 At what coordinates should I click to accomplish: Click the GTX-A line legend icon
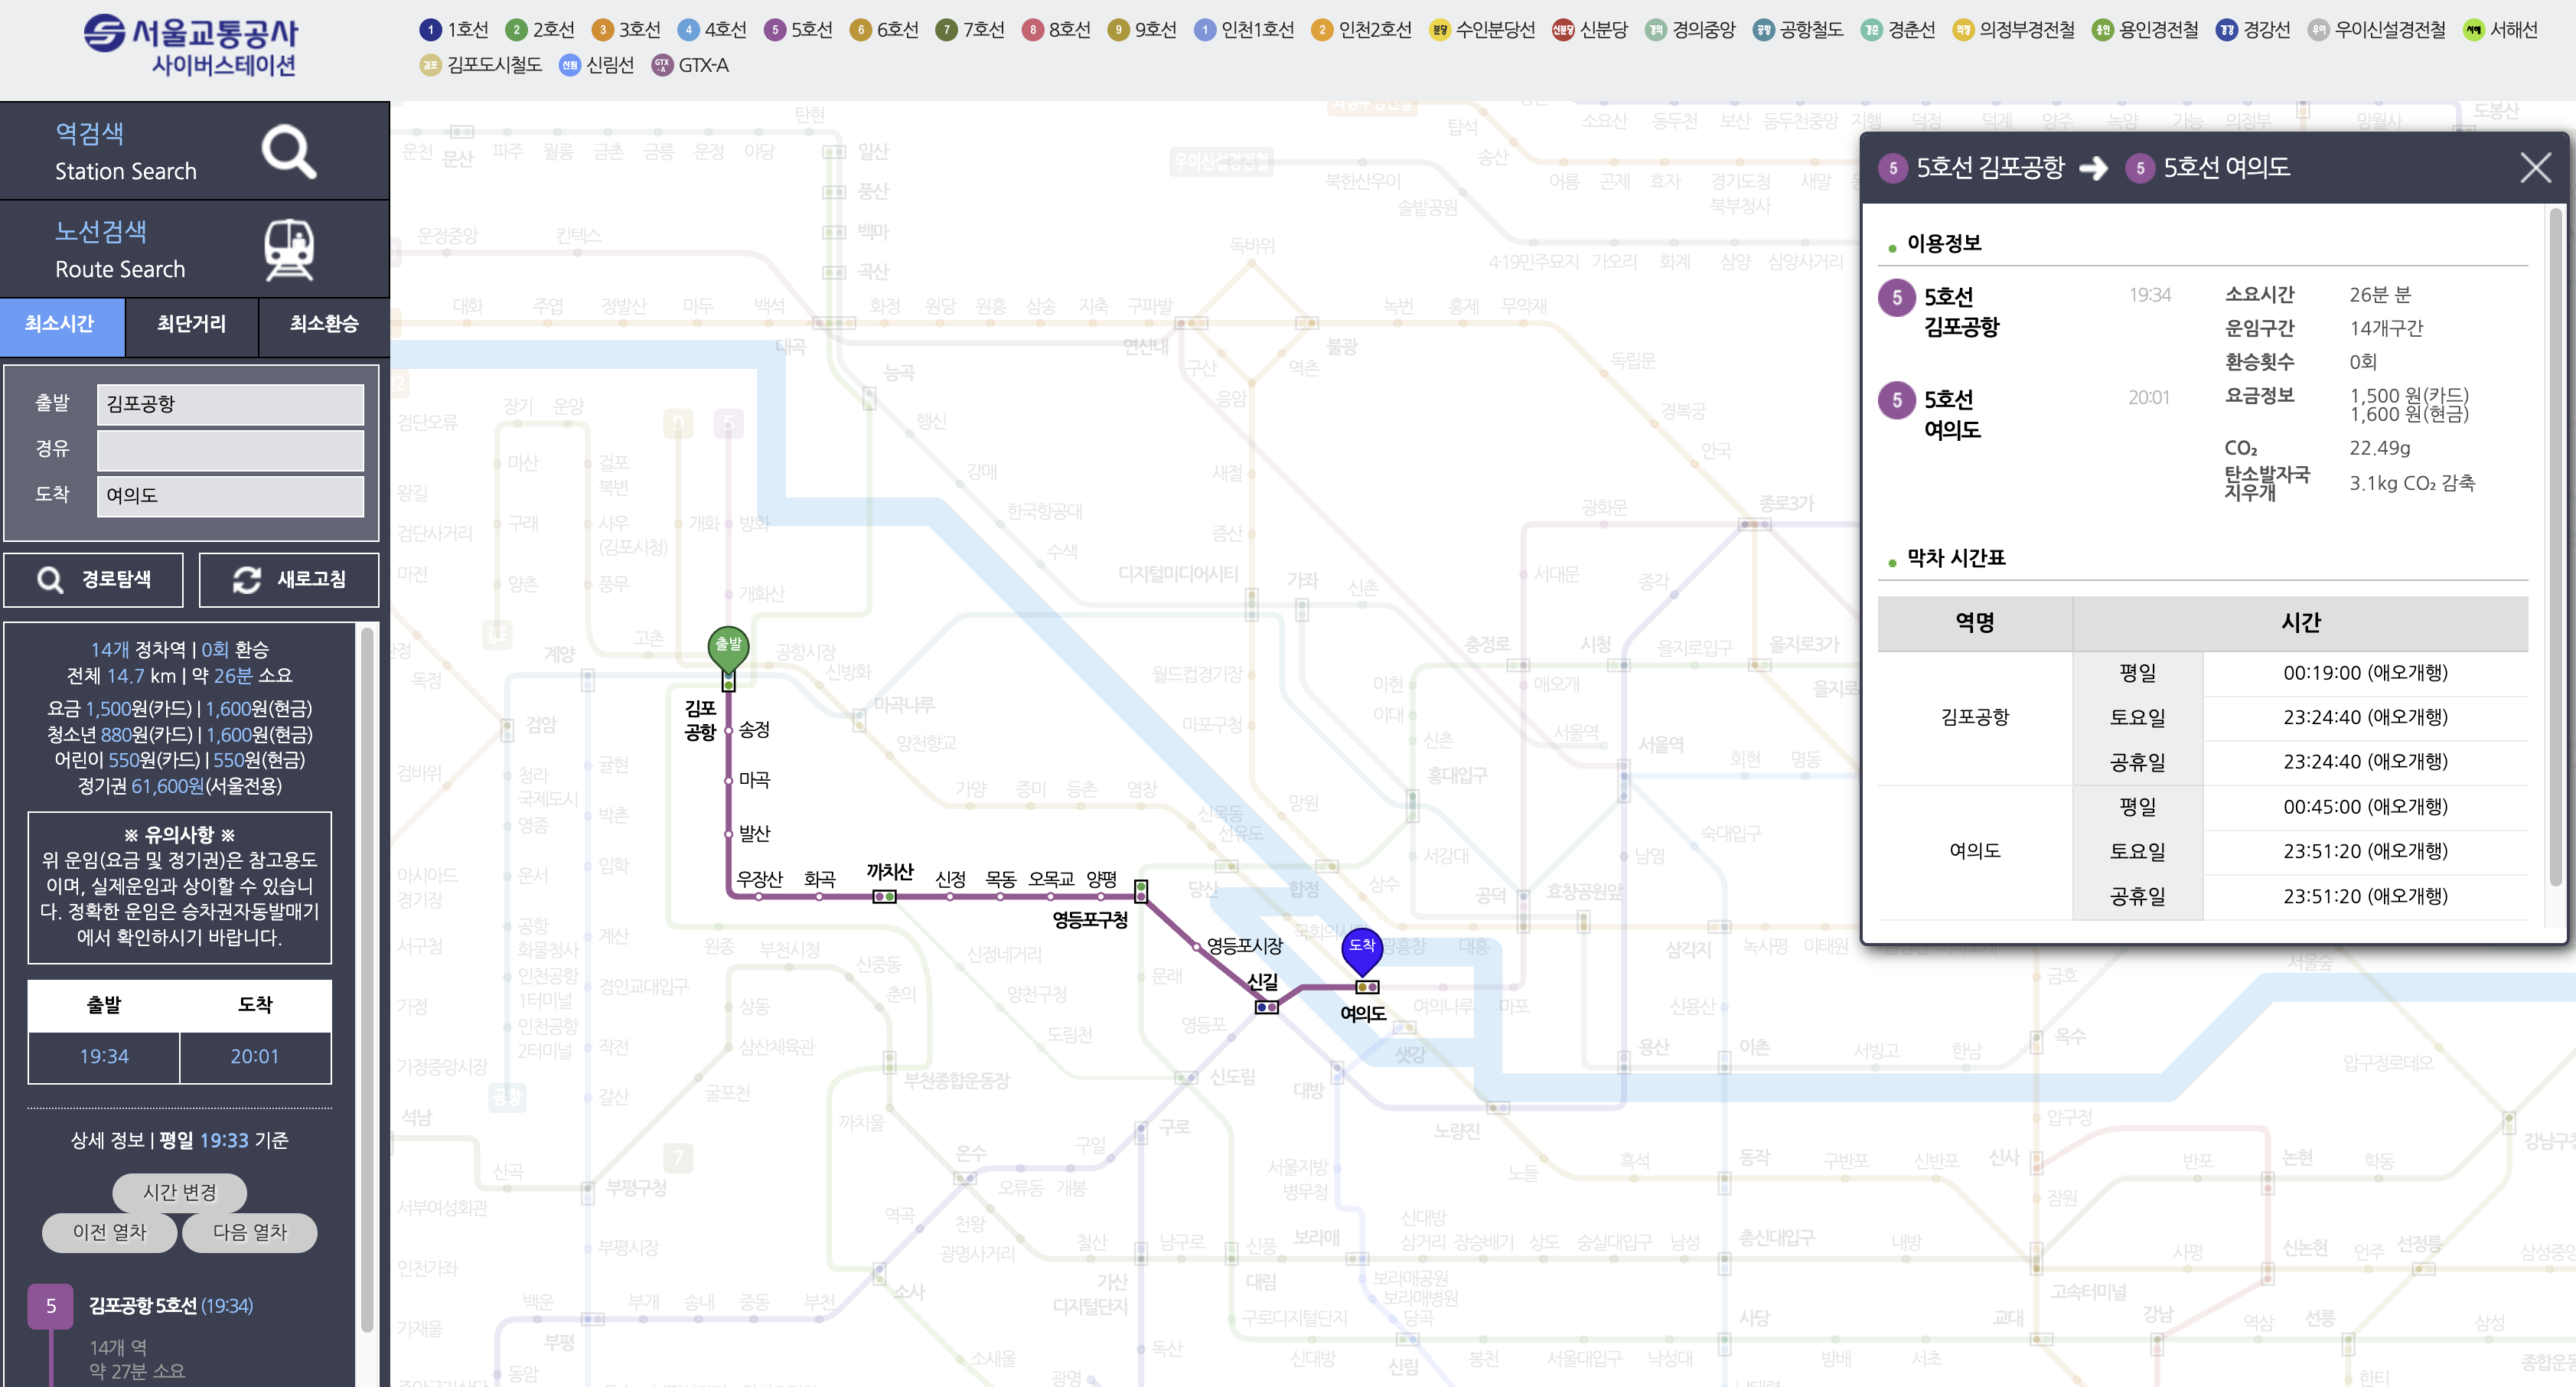[661, 65]
